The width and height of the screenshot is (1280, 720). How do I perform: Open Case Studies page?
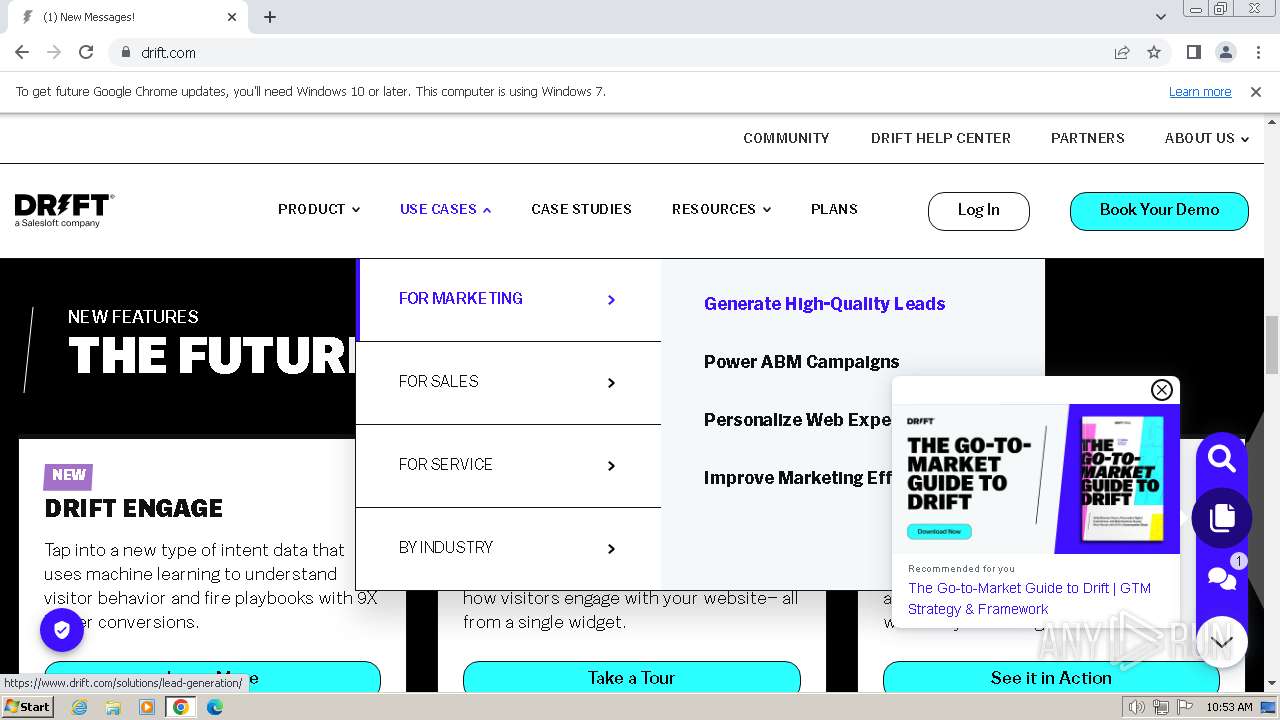[581, 209]
